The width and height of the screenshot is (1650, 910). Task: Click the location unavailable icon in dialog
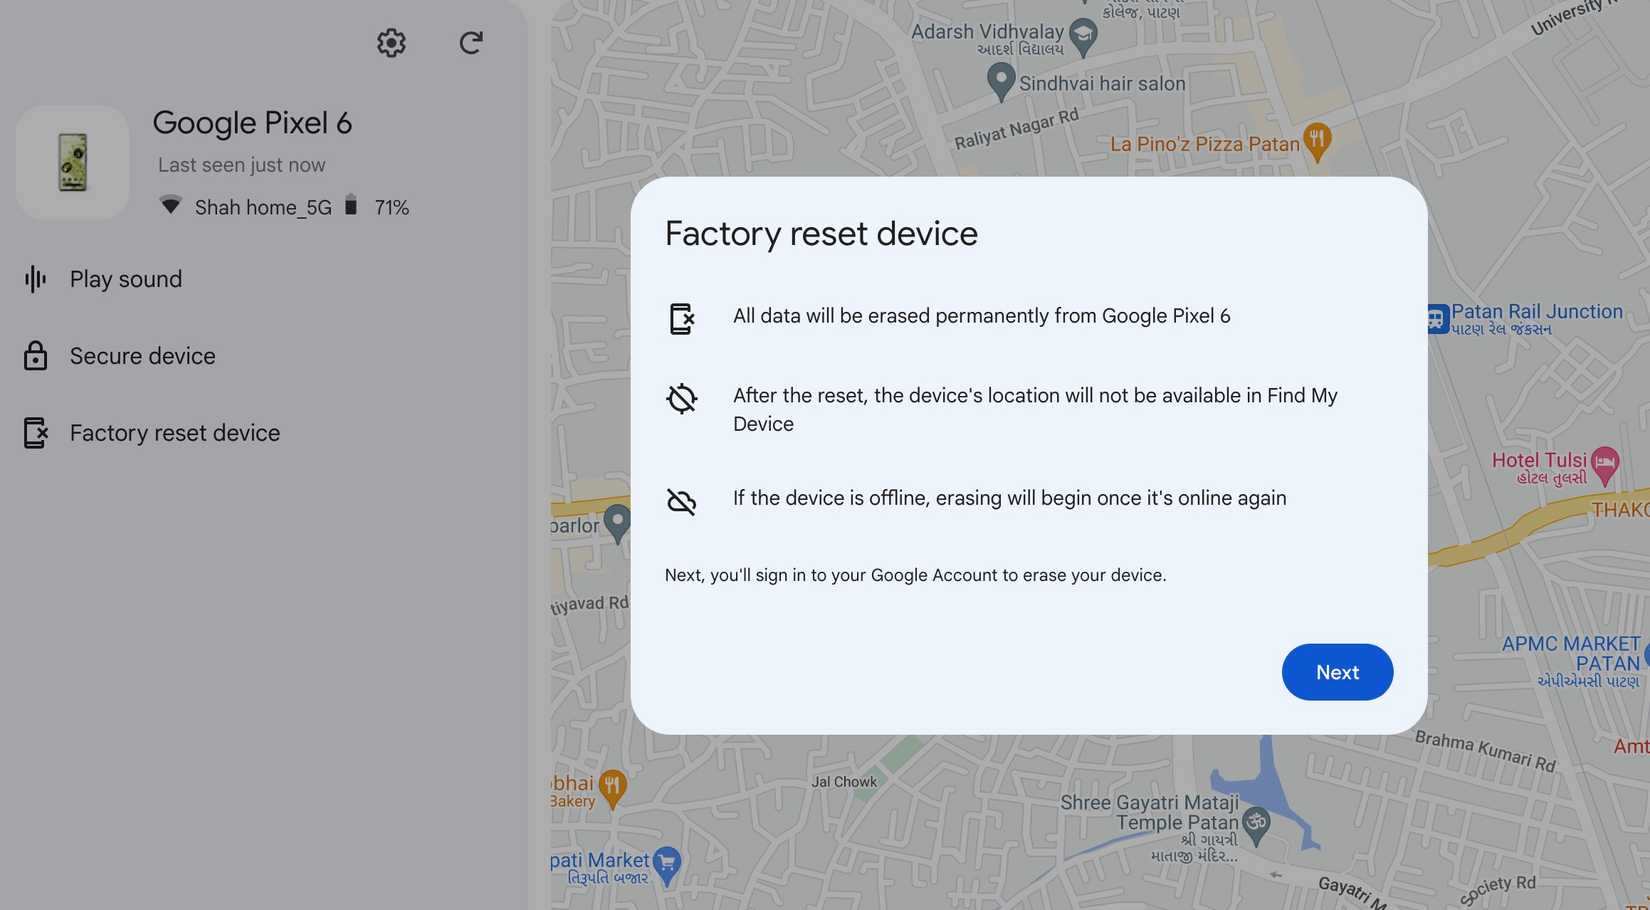pyautogui.click(x=682, y=398)
